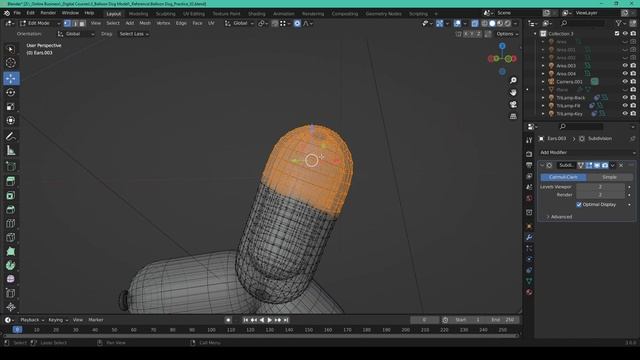
Task: Click the Levels Viewport value field
Action: 600,187
